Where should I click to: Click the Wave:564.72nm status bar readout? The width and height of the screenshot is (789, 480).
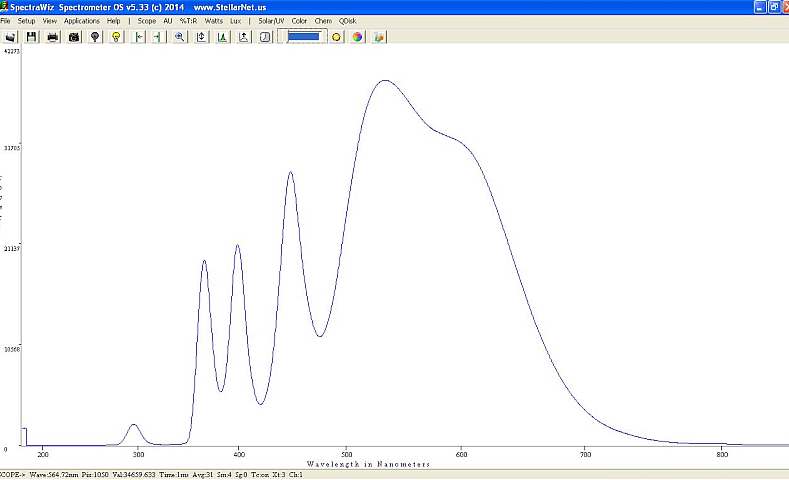click(53, 474)
